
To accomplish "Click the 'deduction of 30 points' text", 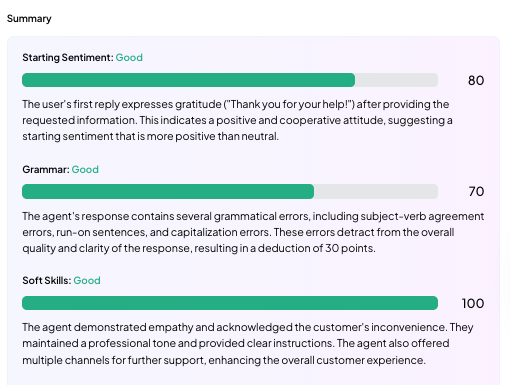I will point(316,248).
